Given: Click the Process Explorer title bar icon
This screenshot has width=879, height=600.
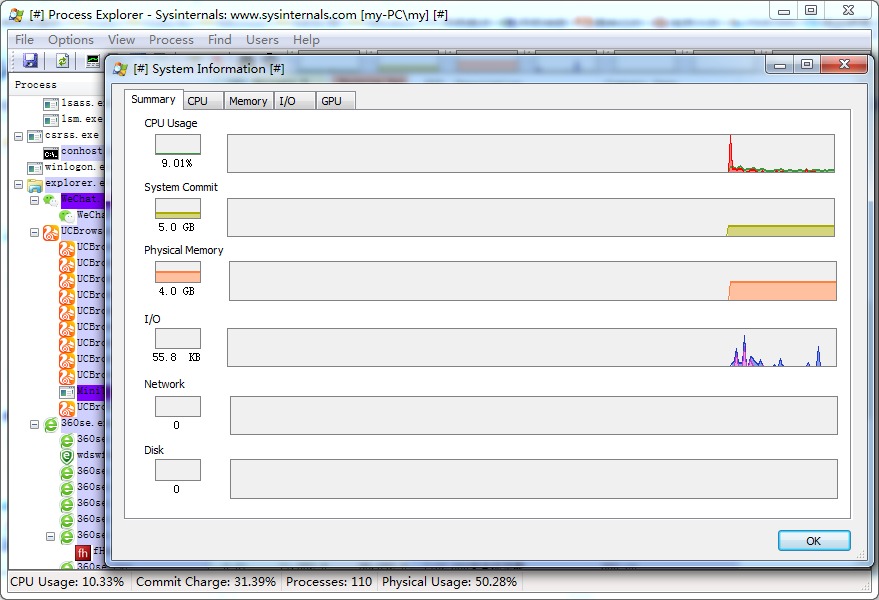Looking at the screenshot, I should pyautogui.click(x=16, y=15).
